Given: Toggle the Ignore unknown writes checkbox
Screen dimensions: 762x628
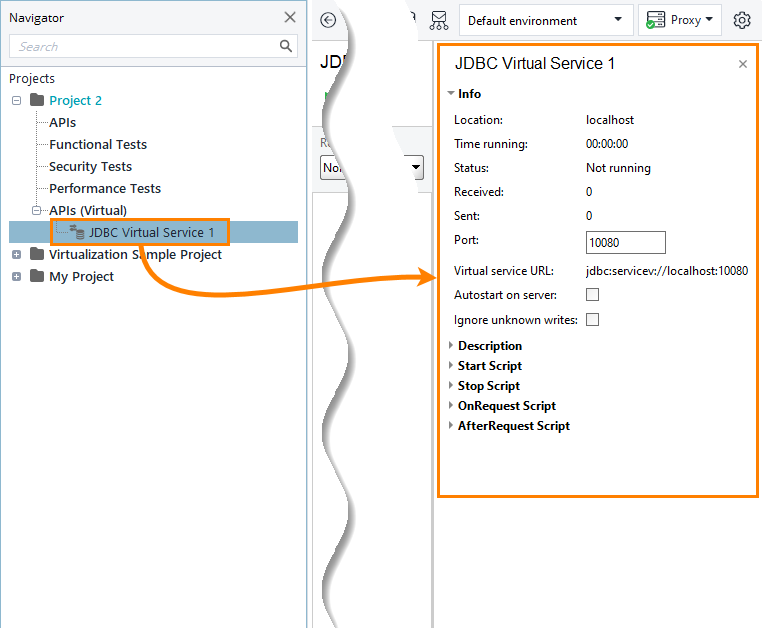Looking at the screenshot, I should (x=592, y=320).
